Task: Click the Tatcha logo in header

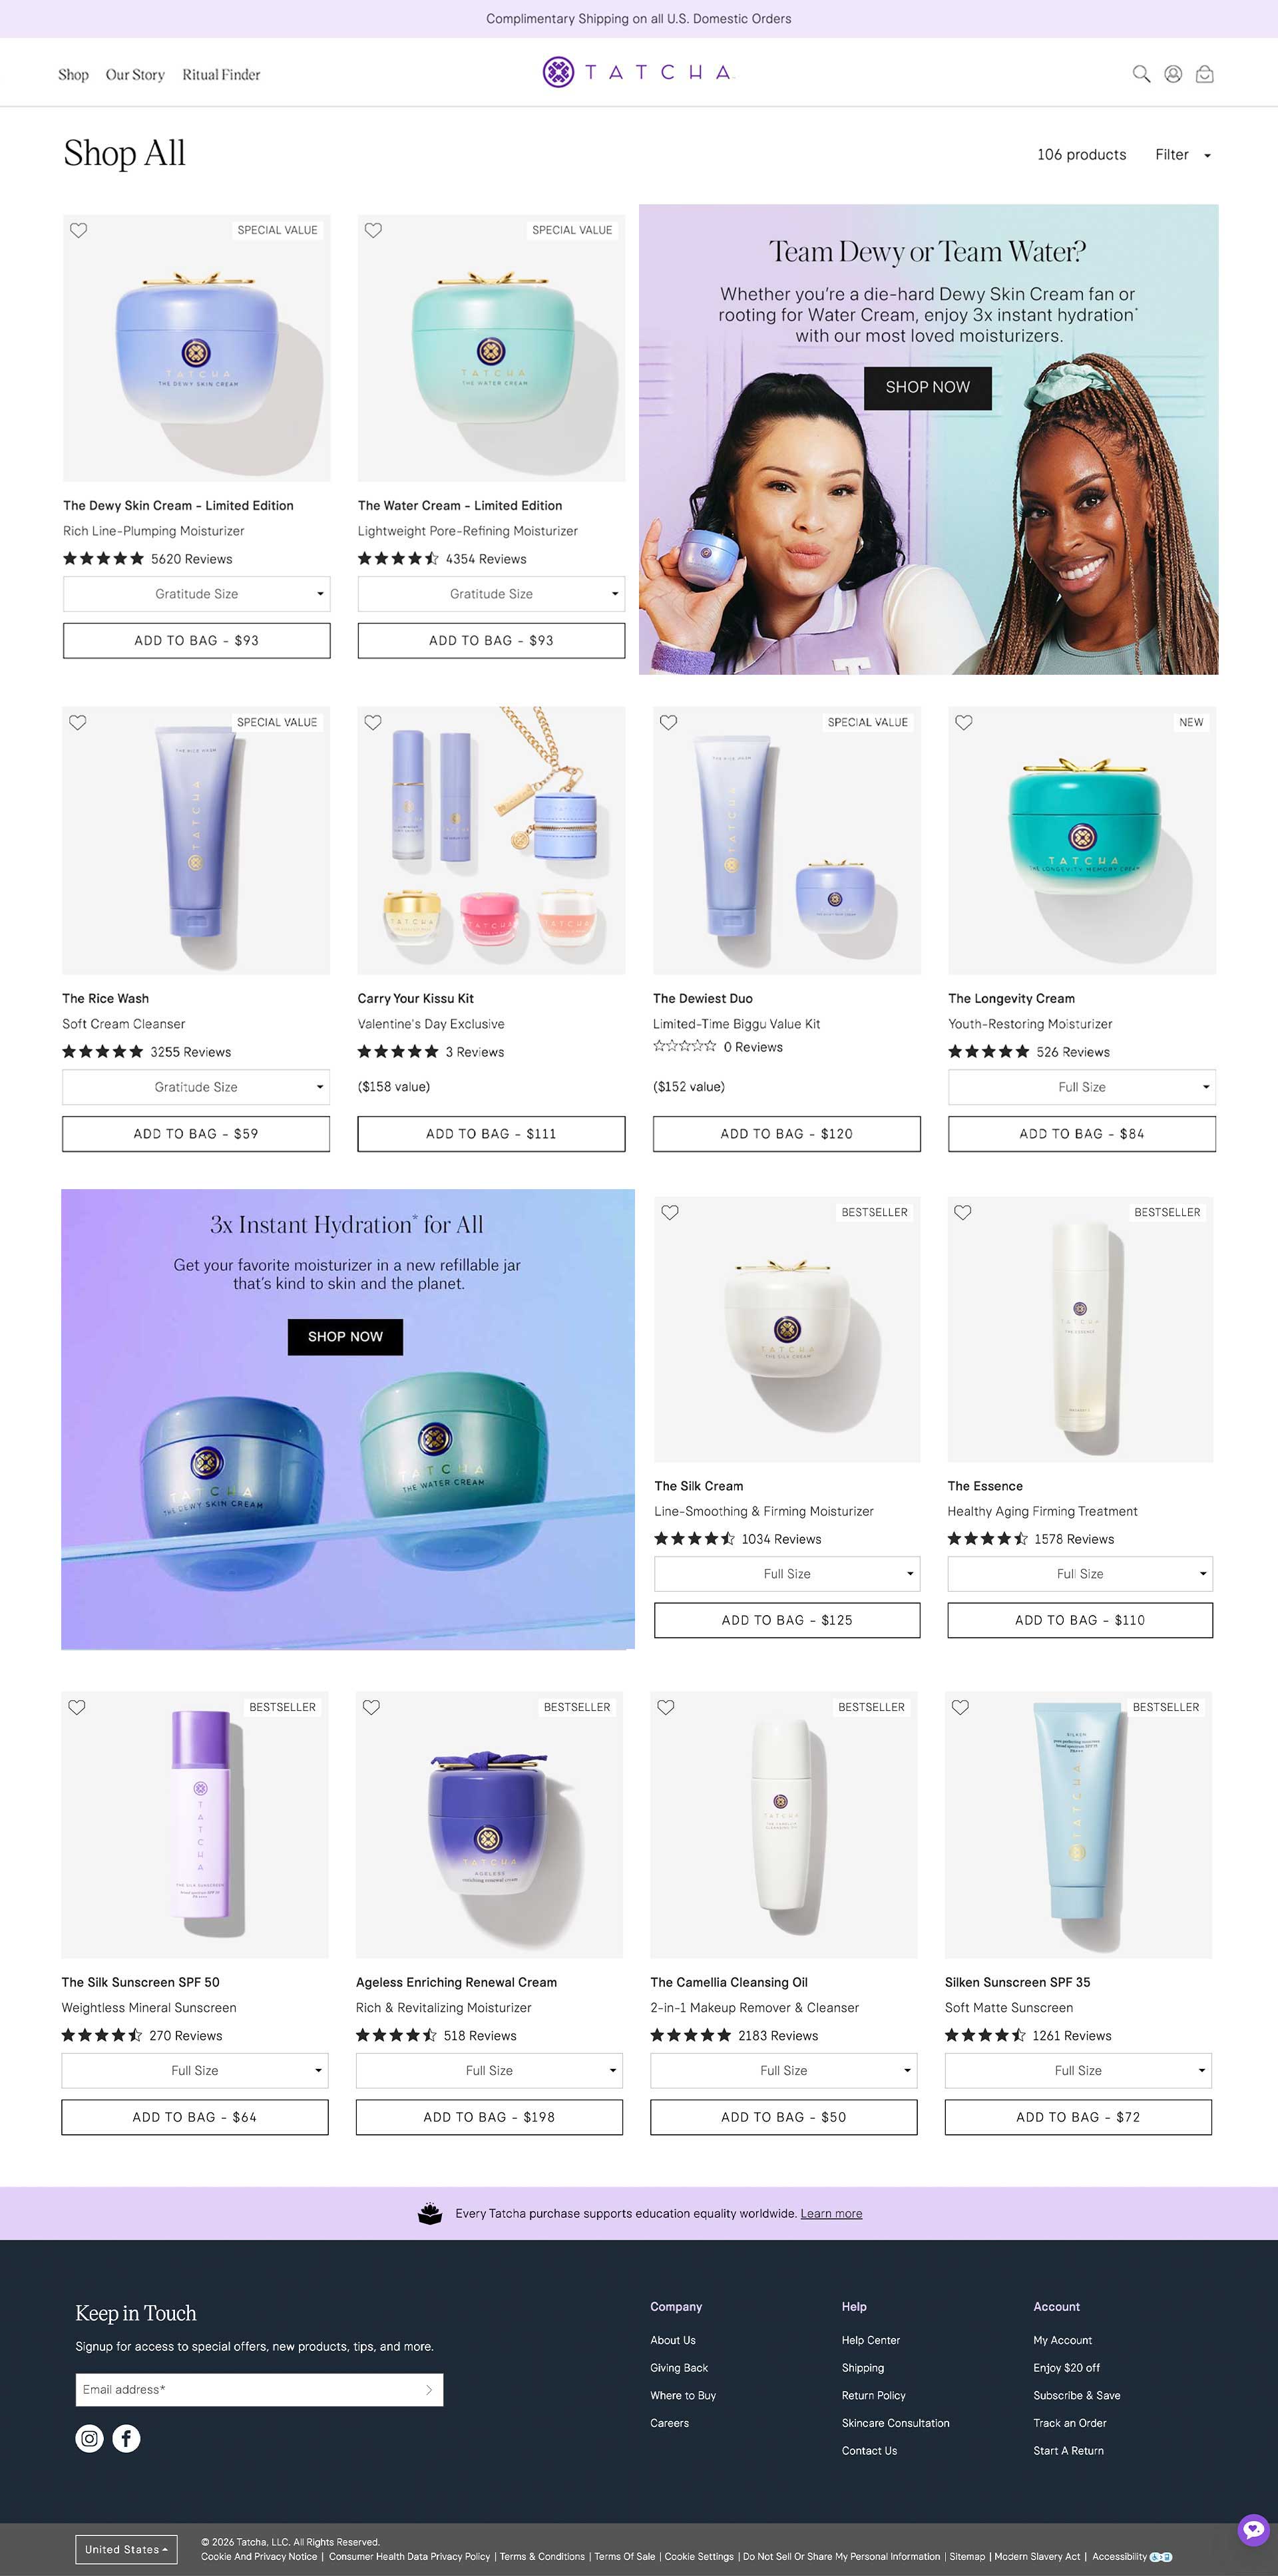Action: pyautogui.click(x=638, y=72)
